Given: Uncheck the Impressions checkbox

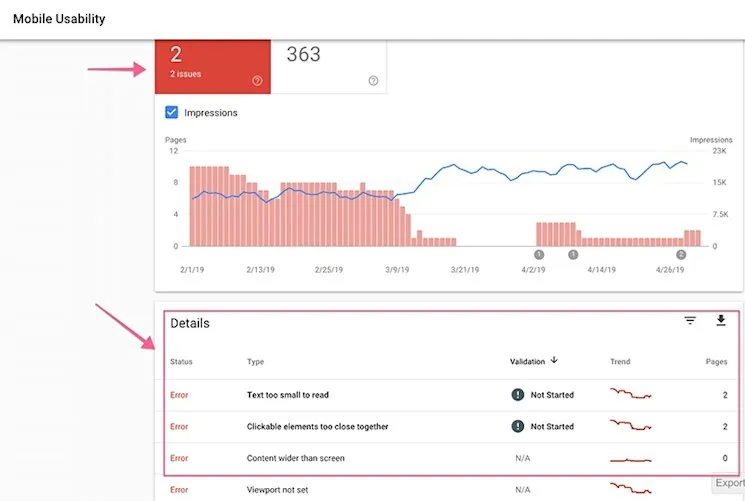Looking at the screenshot, I should (172, 113).
